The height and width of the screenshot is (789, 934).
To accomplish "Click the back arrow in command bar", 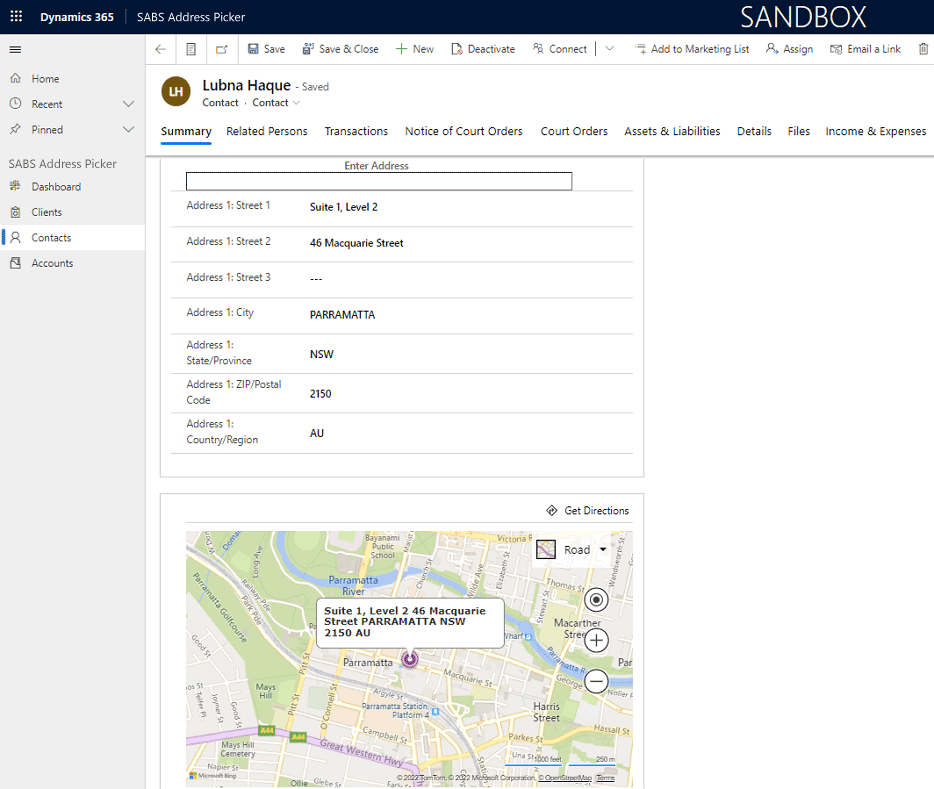I will pos(161,49).
